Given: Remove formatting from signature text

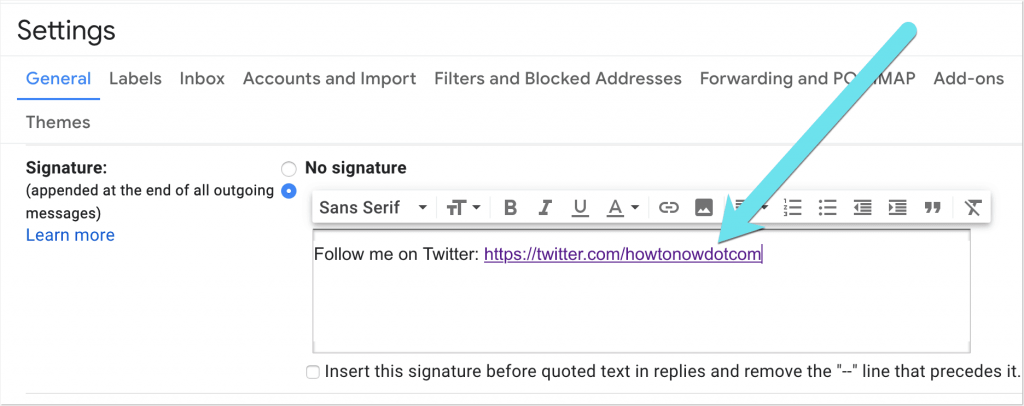Looking at the screenshot, I should (973, 208).
